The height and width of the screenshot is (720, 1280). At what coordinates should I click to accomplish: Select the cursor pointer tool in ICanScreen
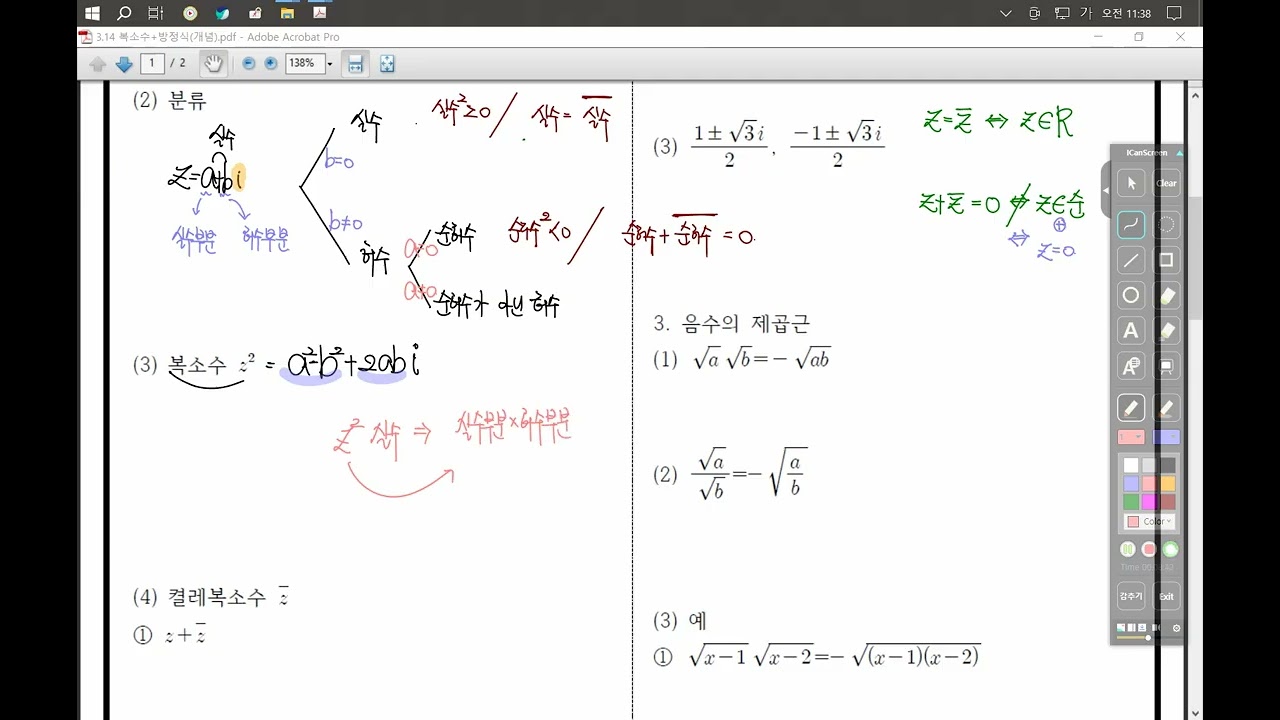(1131, 184)
